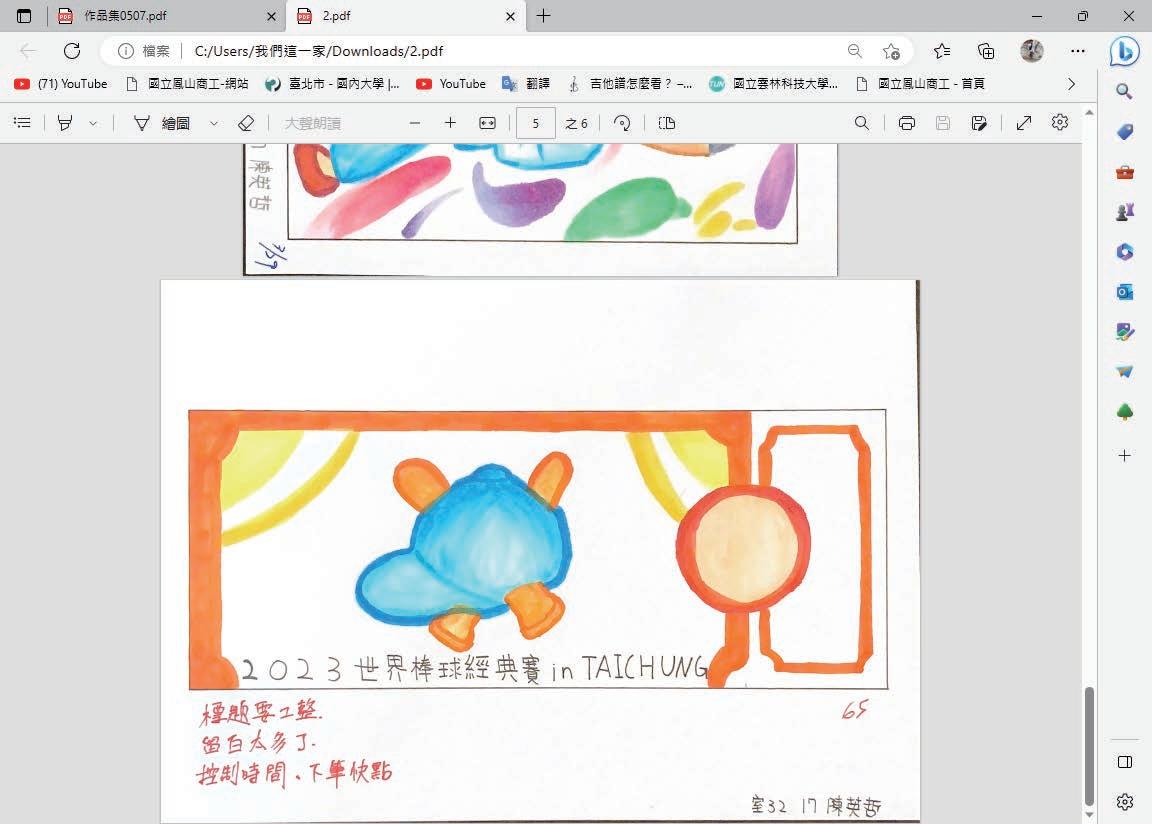The width and height of the screenshot is (1152, 824).
Task: Open the 吉他譜怎麼看 bookmark
Action: (630, 84)
